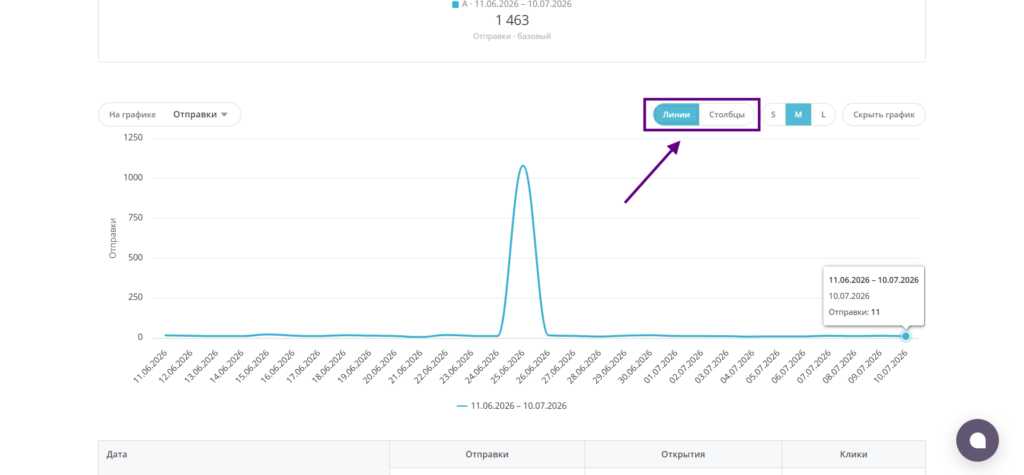
Task: Select chart size M
Action: point(798,114)
